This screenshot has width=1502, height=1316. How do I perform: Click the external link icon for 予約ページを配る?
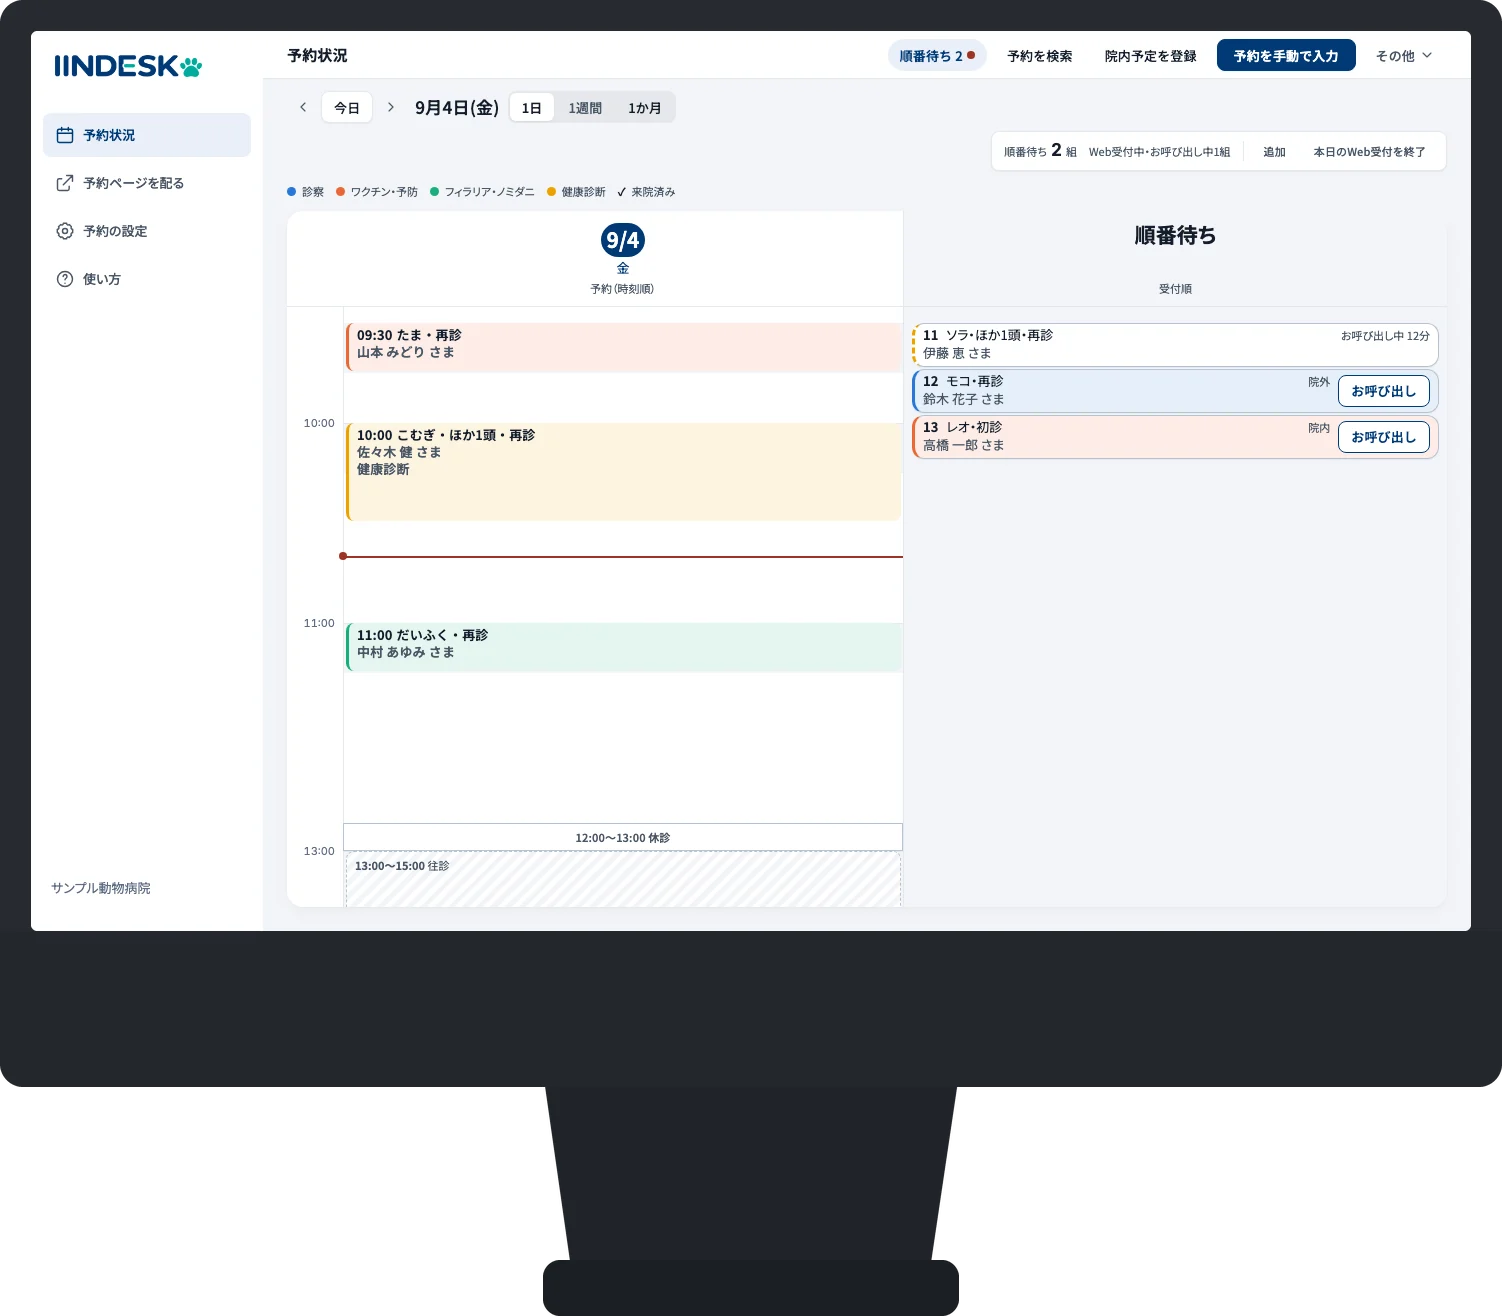[x=65, y=183]
